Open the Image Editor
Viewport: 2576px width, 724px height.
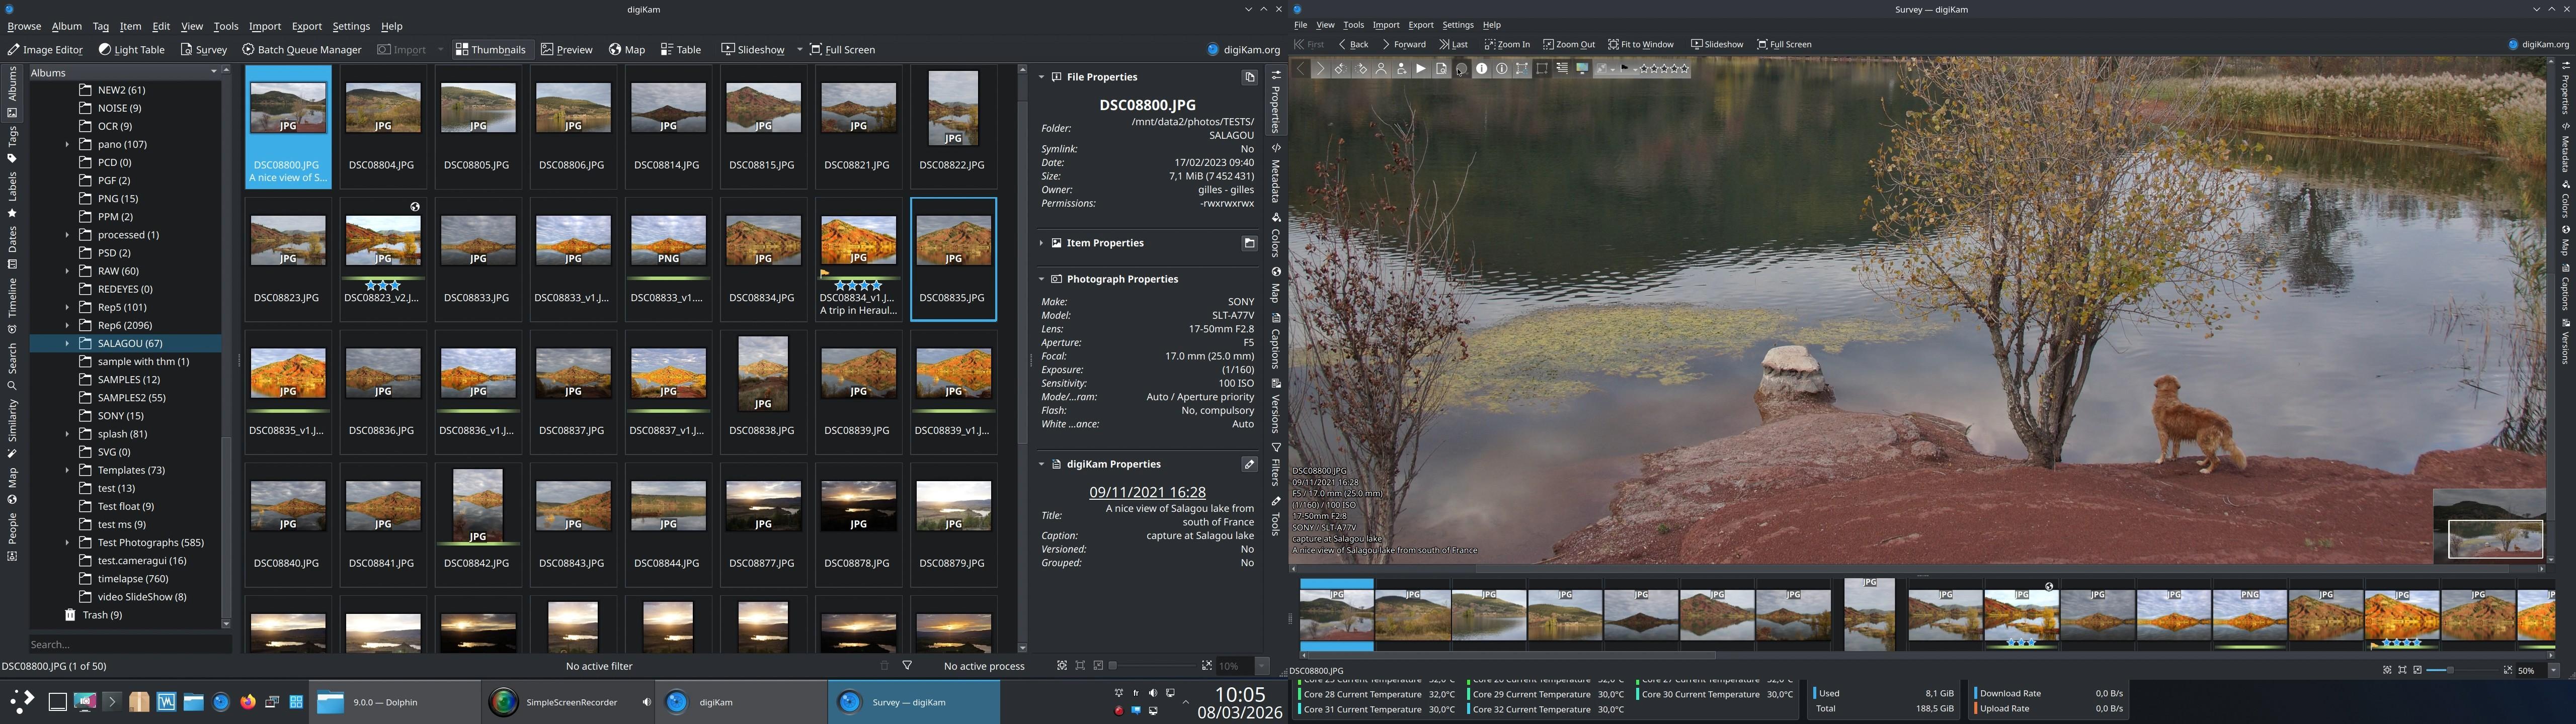coord(45,49)
